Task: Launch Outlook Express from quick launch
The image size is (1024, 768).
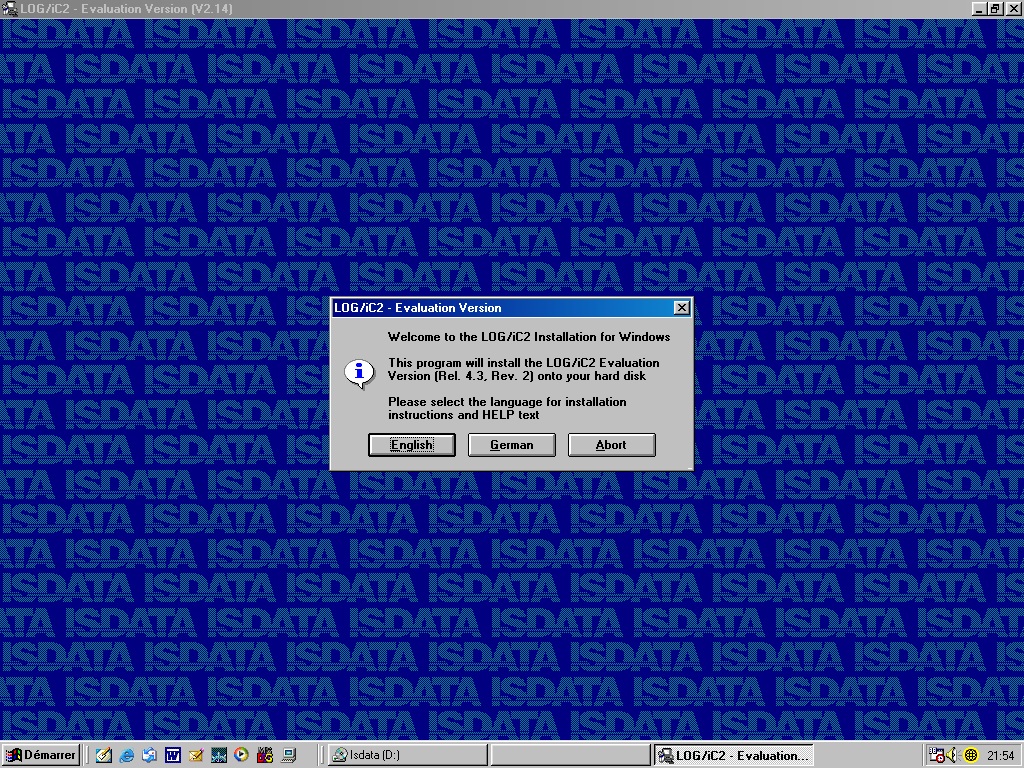Action: [x=150, y=755]
